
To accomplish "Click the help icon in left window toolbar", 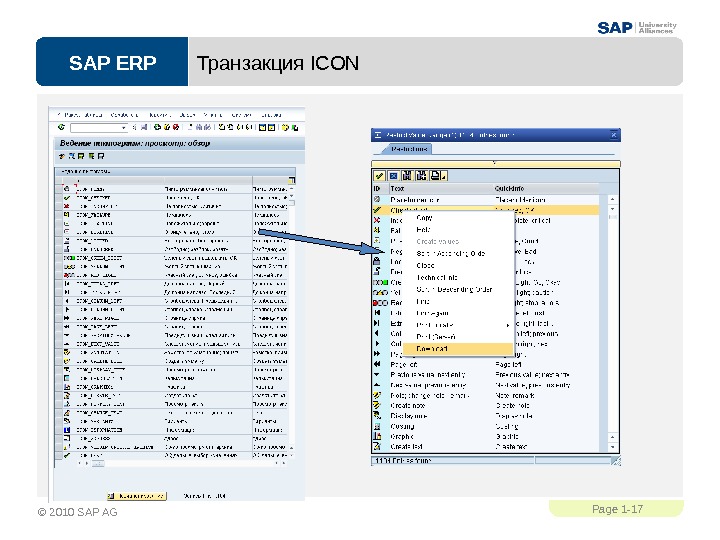I will tap(285, 127).
